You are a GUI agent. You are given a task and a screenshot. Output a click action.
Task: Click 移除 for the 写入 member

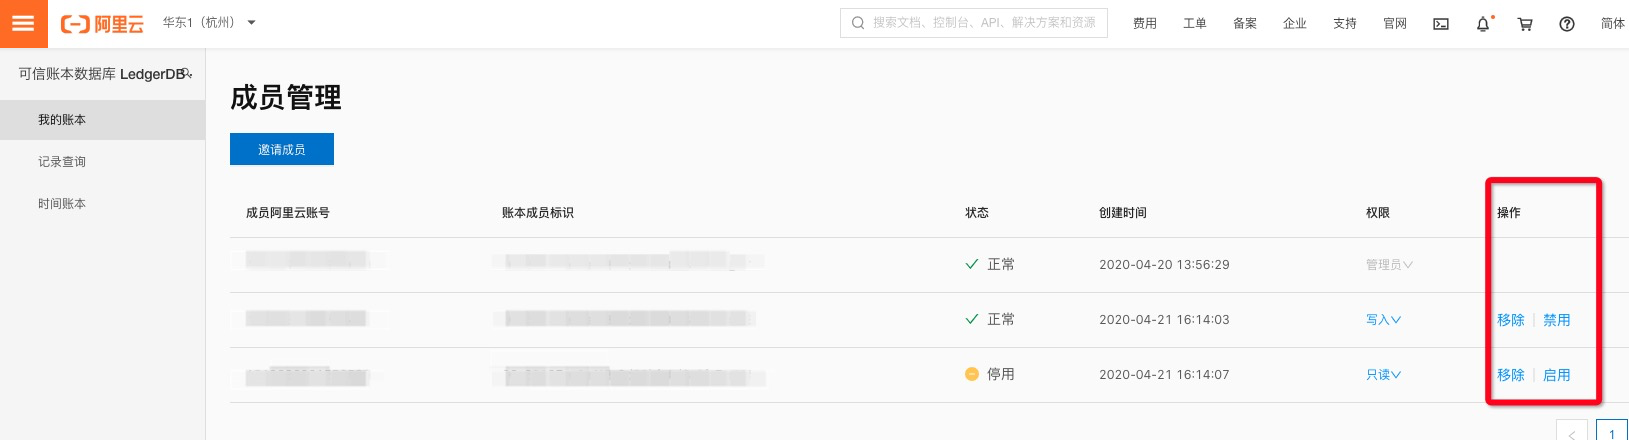pyautogui.click(x=1511, y=320)
